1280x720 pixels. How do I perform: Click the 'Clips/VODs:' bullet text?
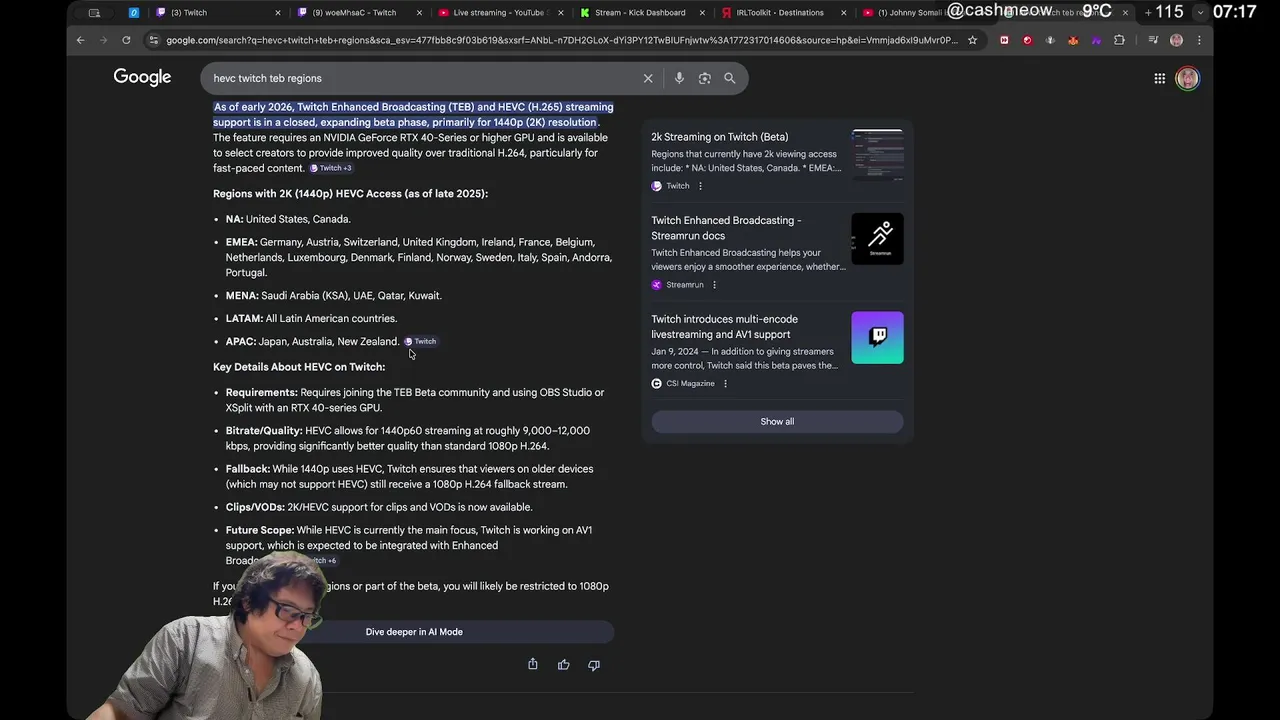click(x=378, y=508)
